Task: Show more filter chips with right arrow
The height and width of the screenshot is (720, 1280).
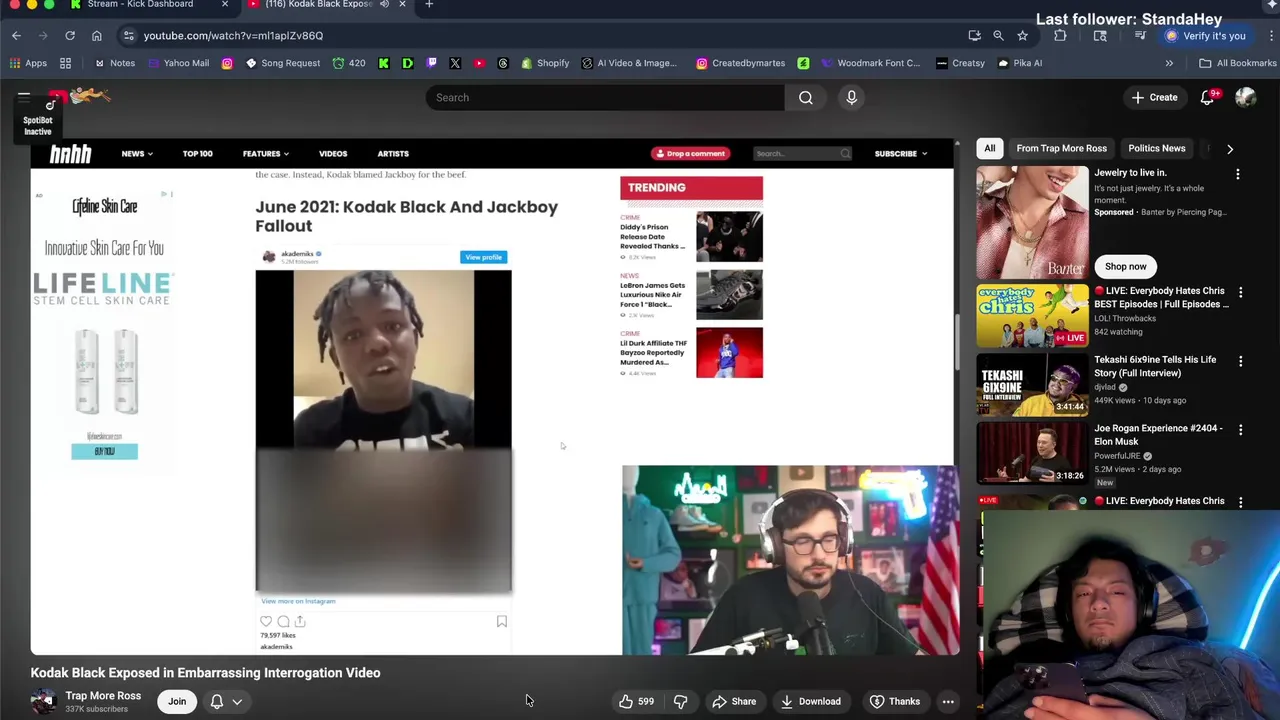Action: pos(1230,149)
